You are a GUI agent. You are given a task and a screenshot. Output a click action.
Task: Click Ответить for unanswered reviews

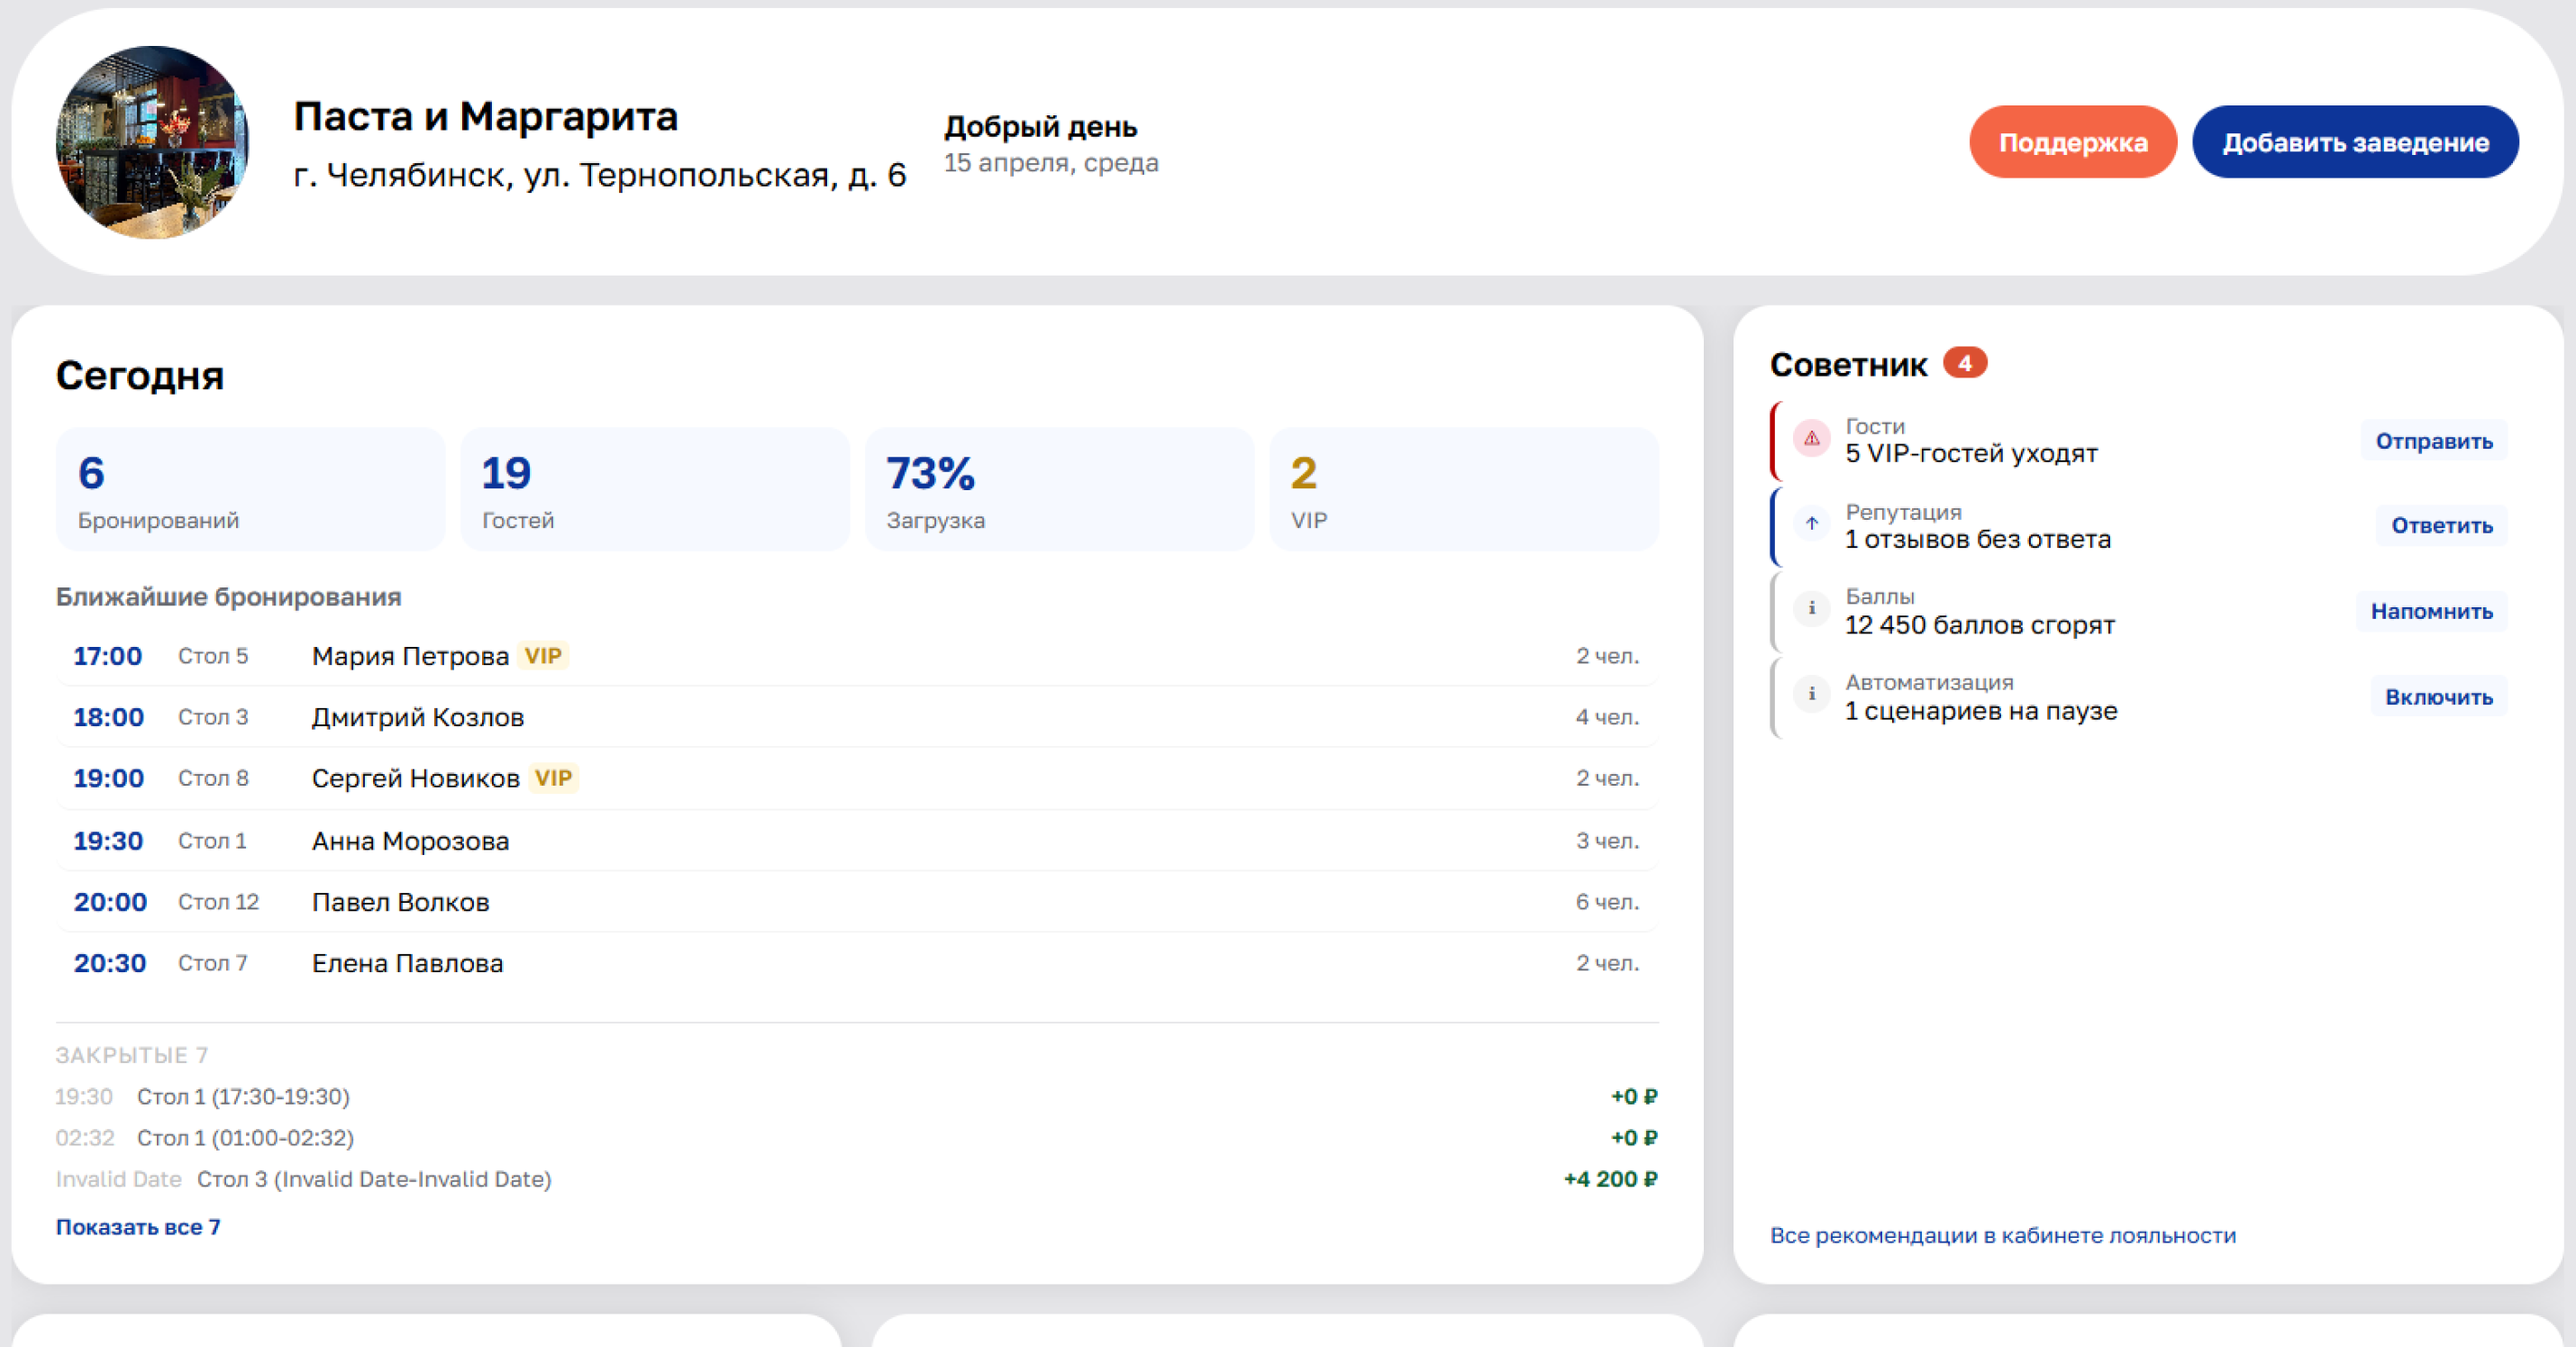[2441, 525]
